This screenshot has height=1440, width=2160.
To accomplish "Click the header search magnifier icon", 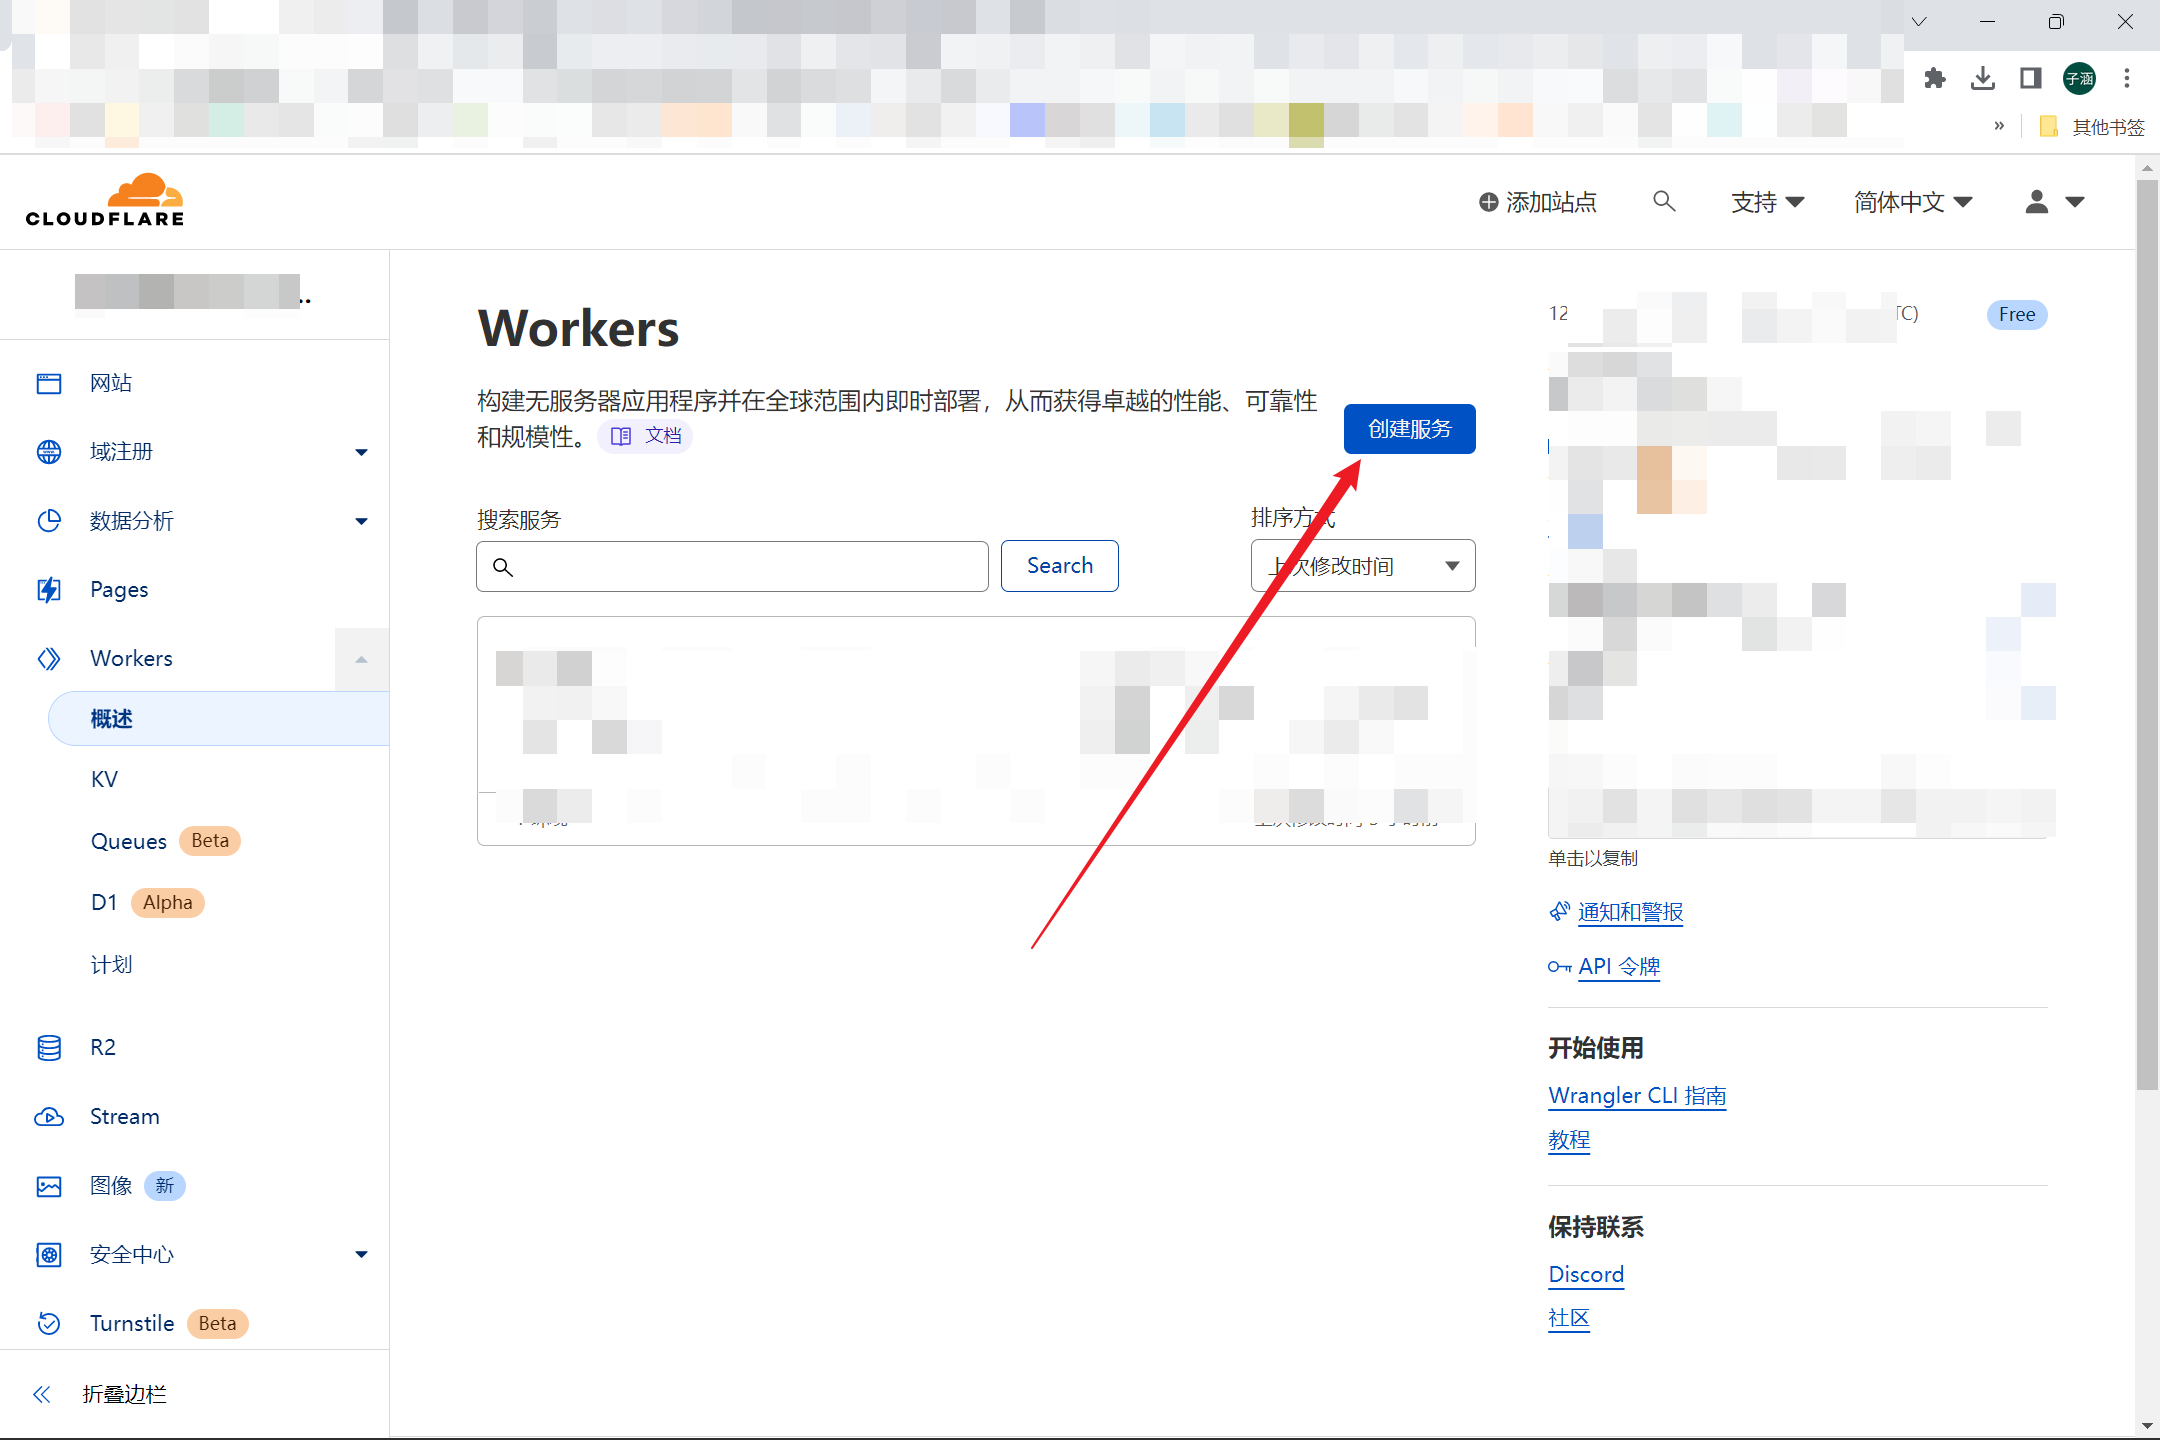I will [1664, 201].
